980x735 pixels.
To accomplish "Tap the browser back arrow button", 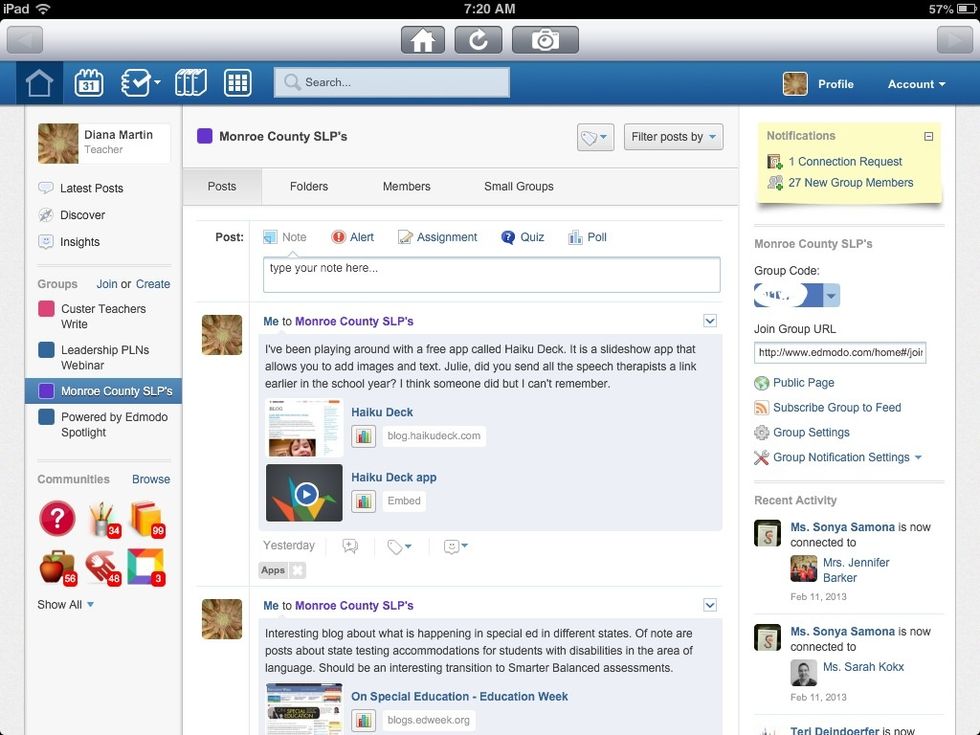I will click(24, 40).
